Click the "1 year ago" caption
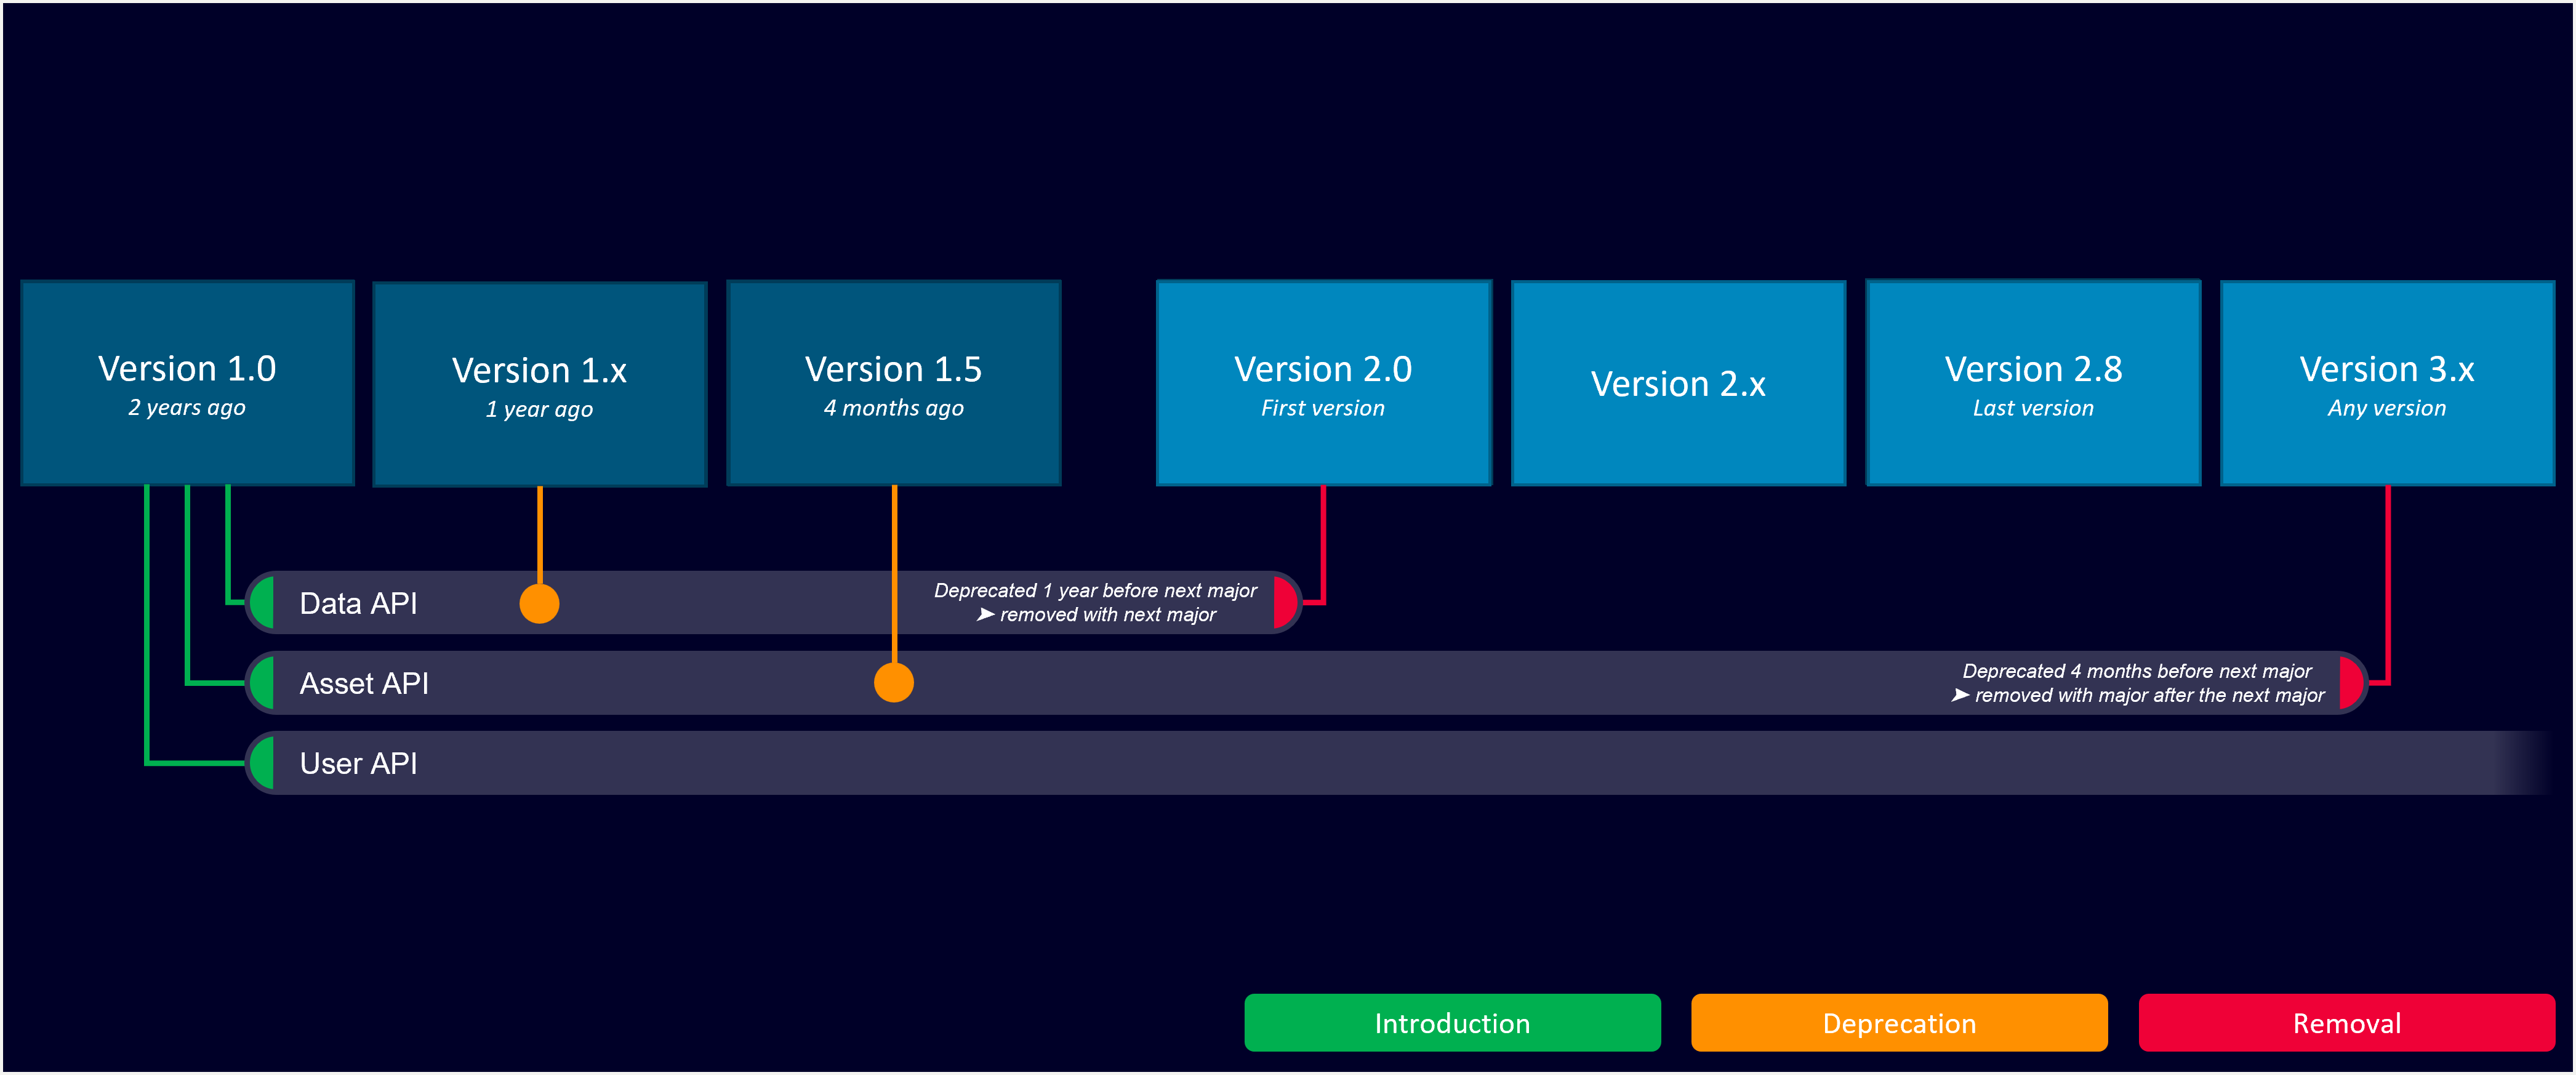 coord(539,410)
